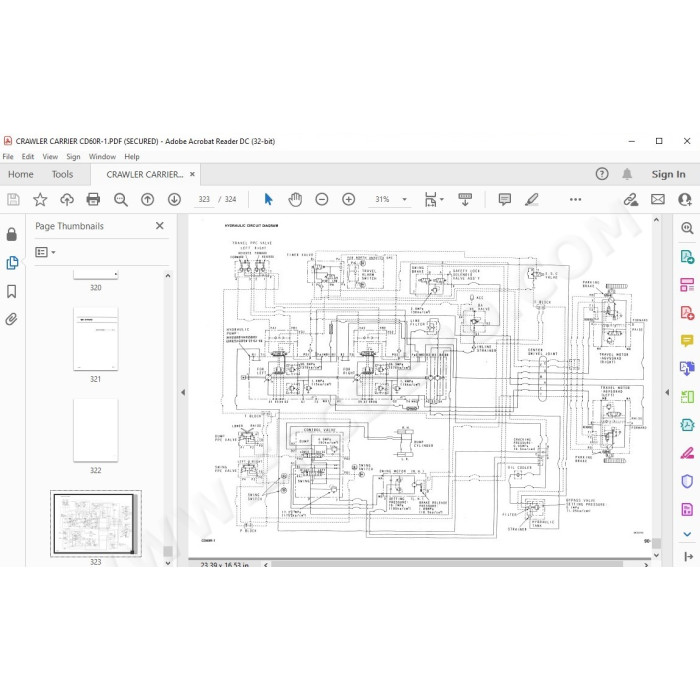Open the Edit menu
The height and width of the screenshot is (700, 700).
pyautogui.click(x=28, y=157)
